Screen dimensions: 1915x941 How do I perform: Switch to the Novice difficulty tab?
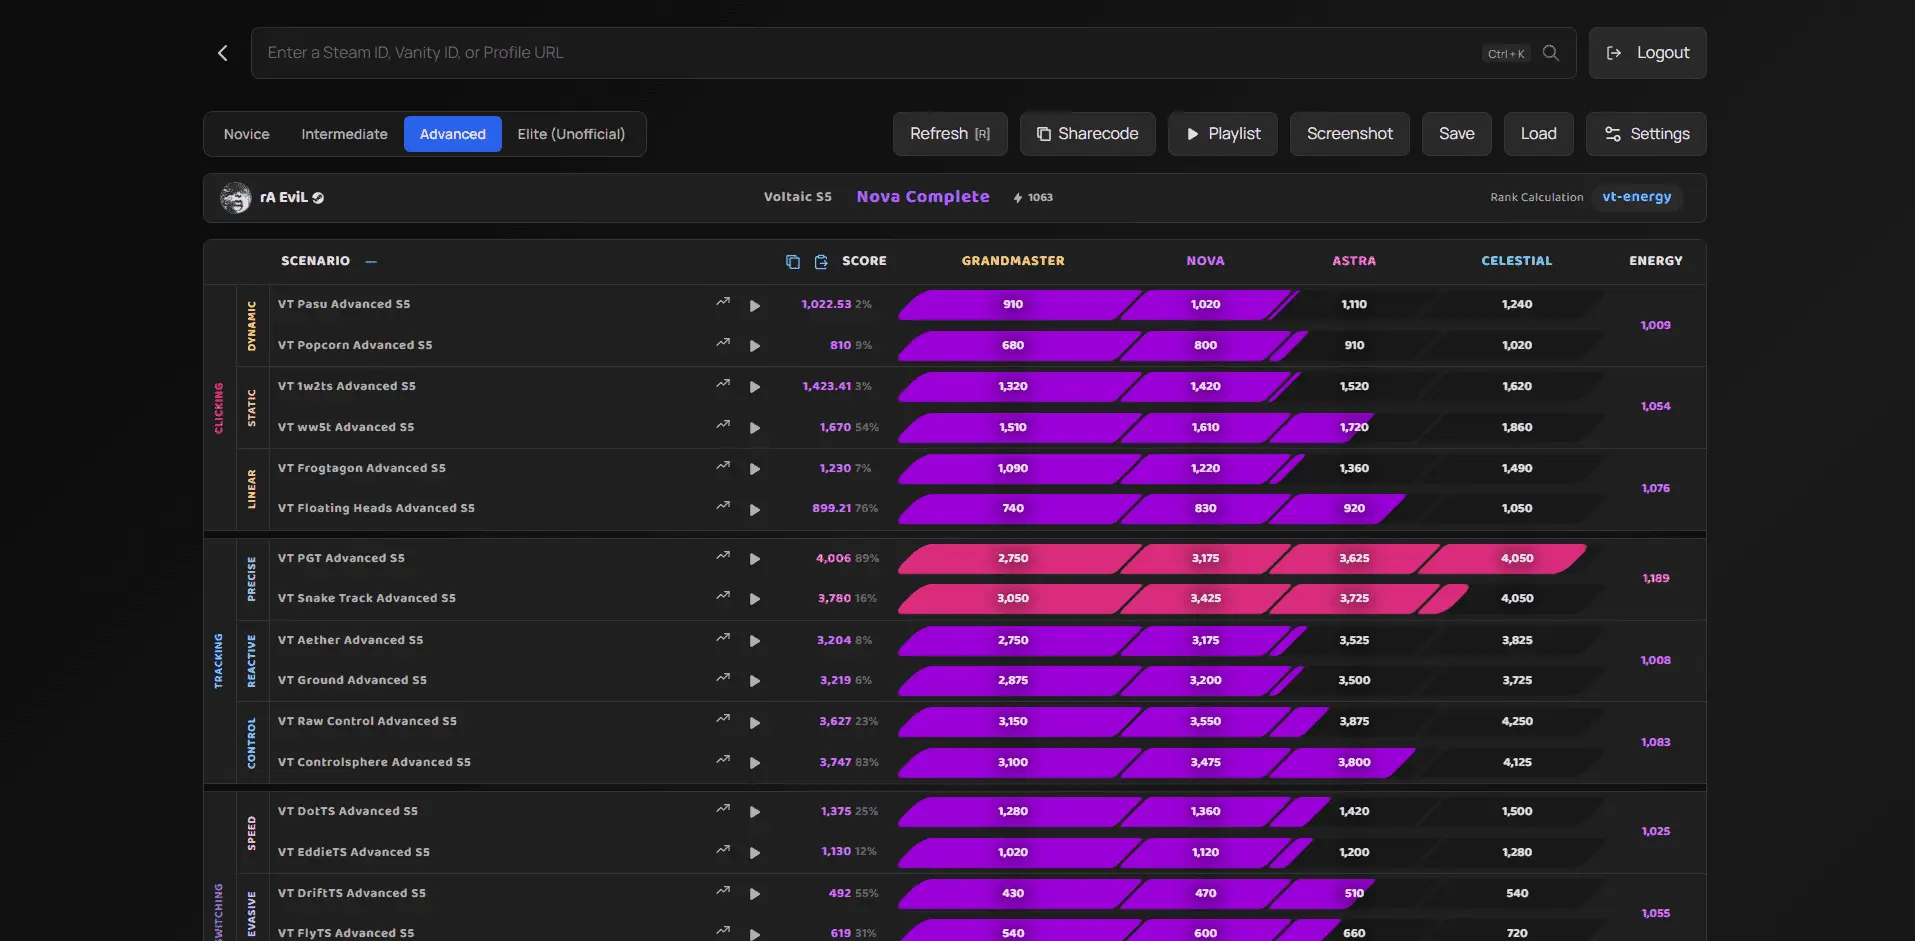coord(245,133)
